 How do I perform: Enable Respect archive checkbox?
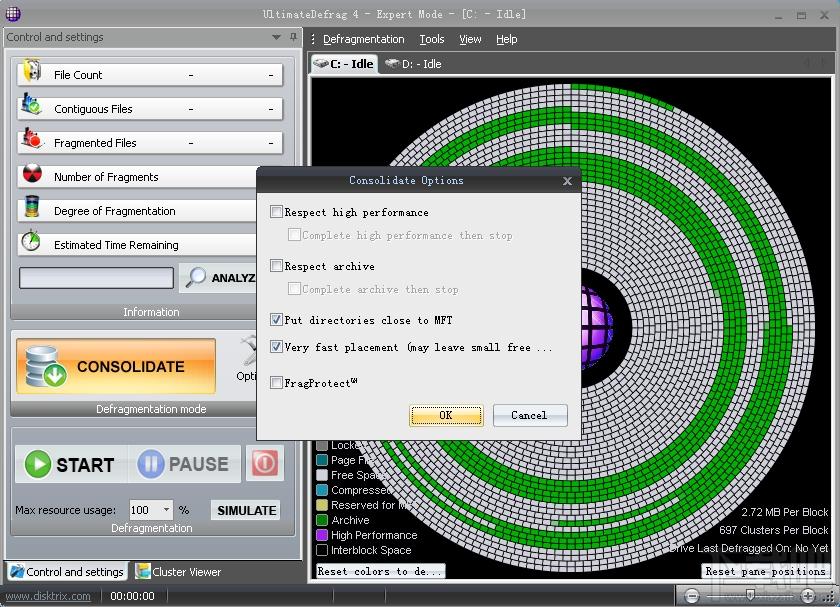(276, 266)
